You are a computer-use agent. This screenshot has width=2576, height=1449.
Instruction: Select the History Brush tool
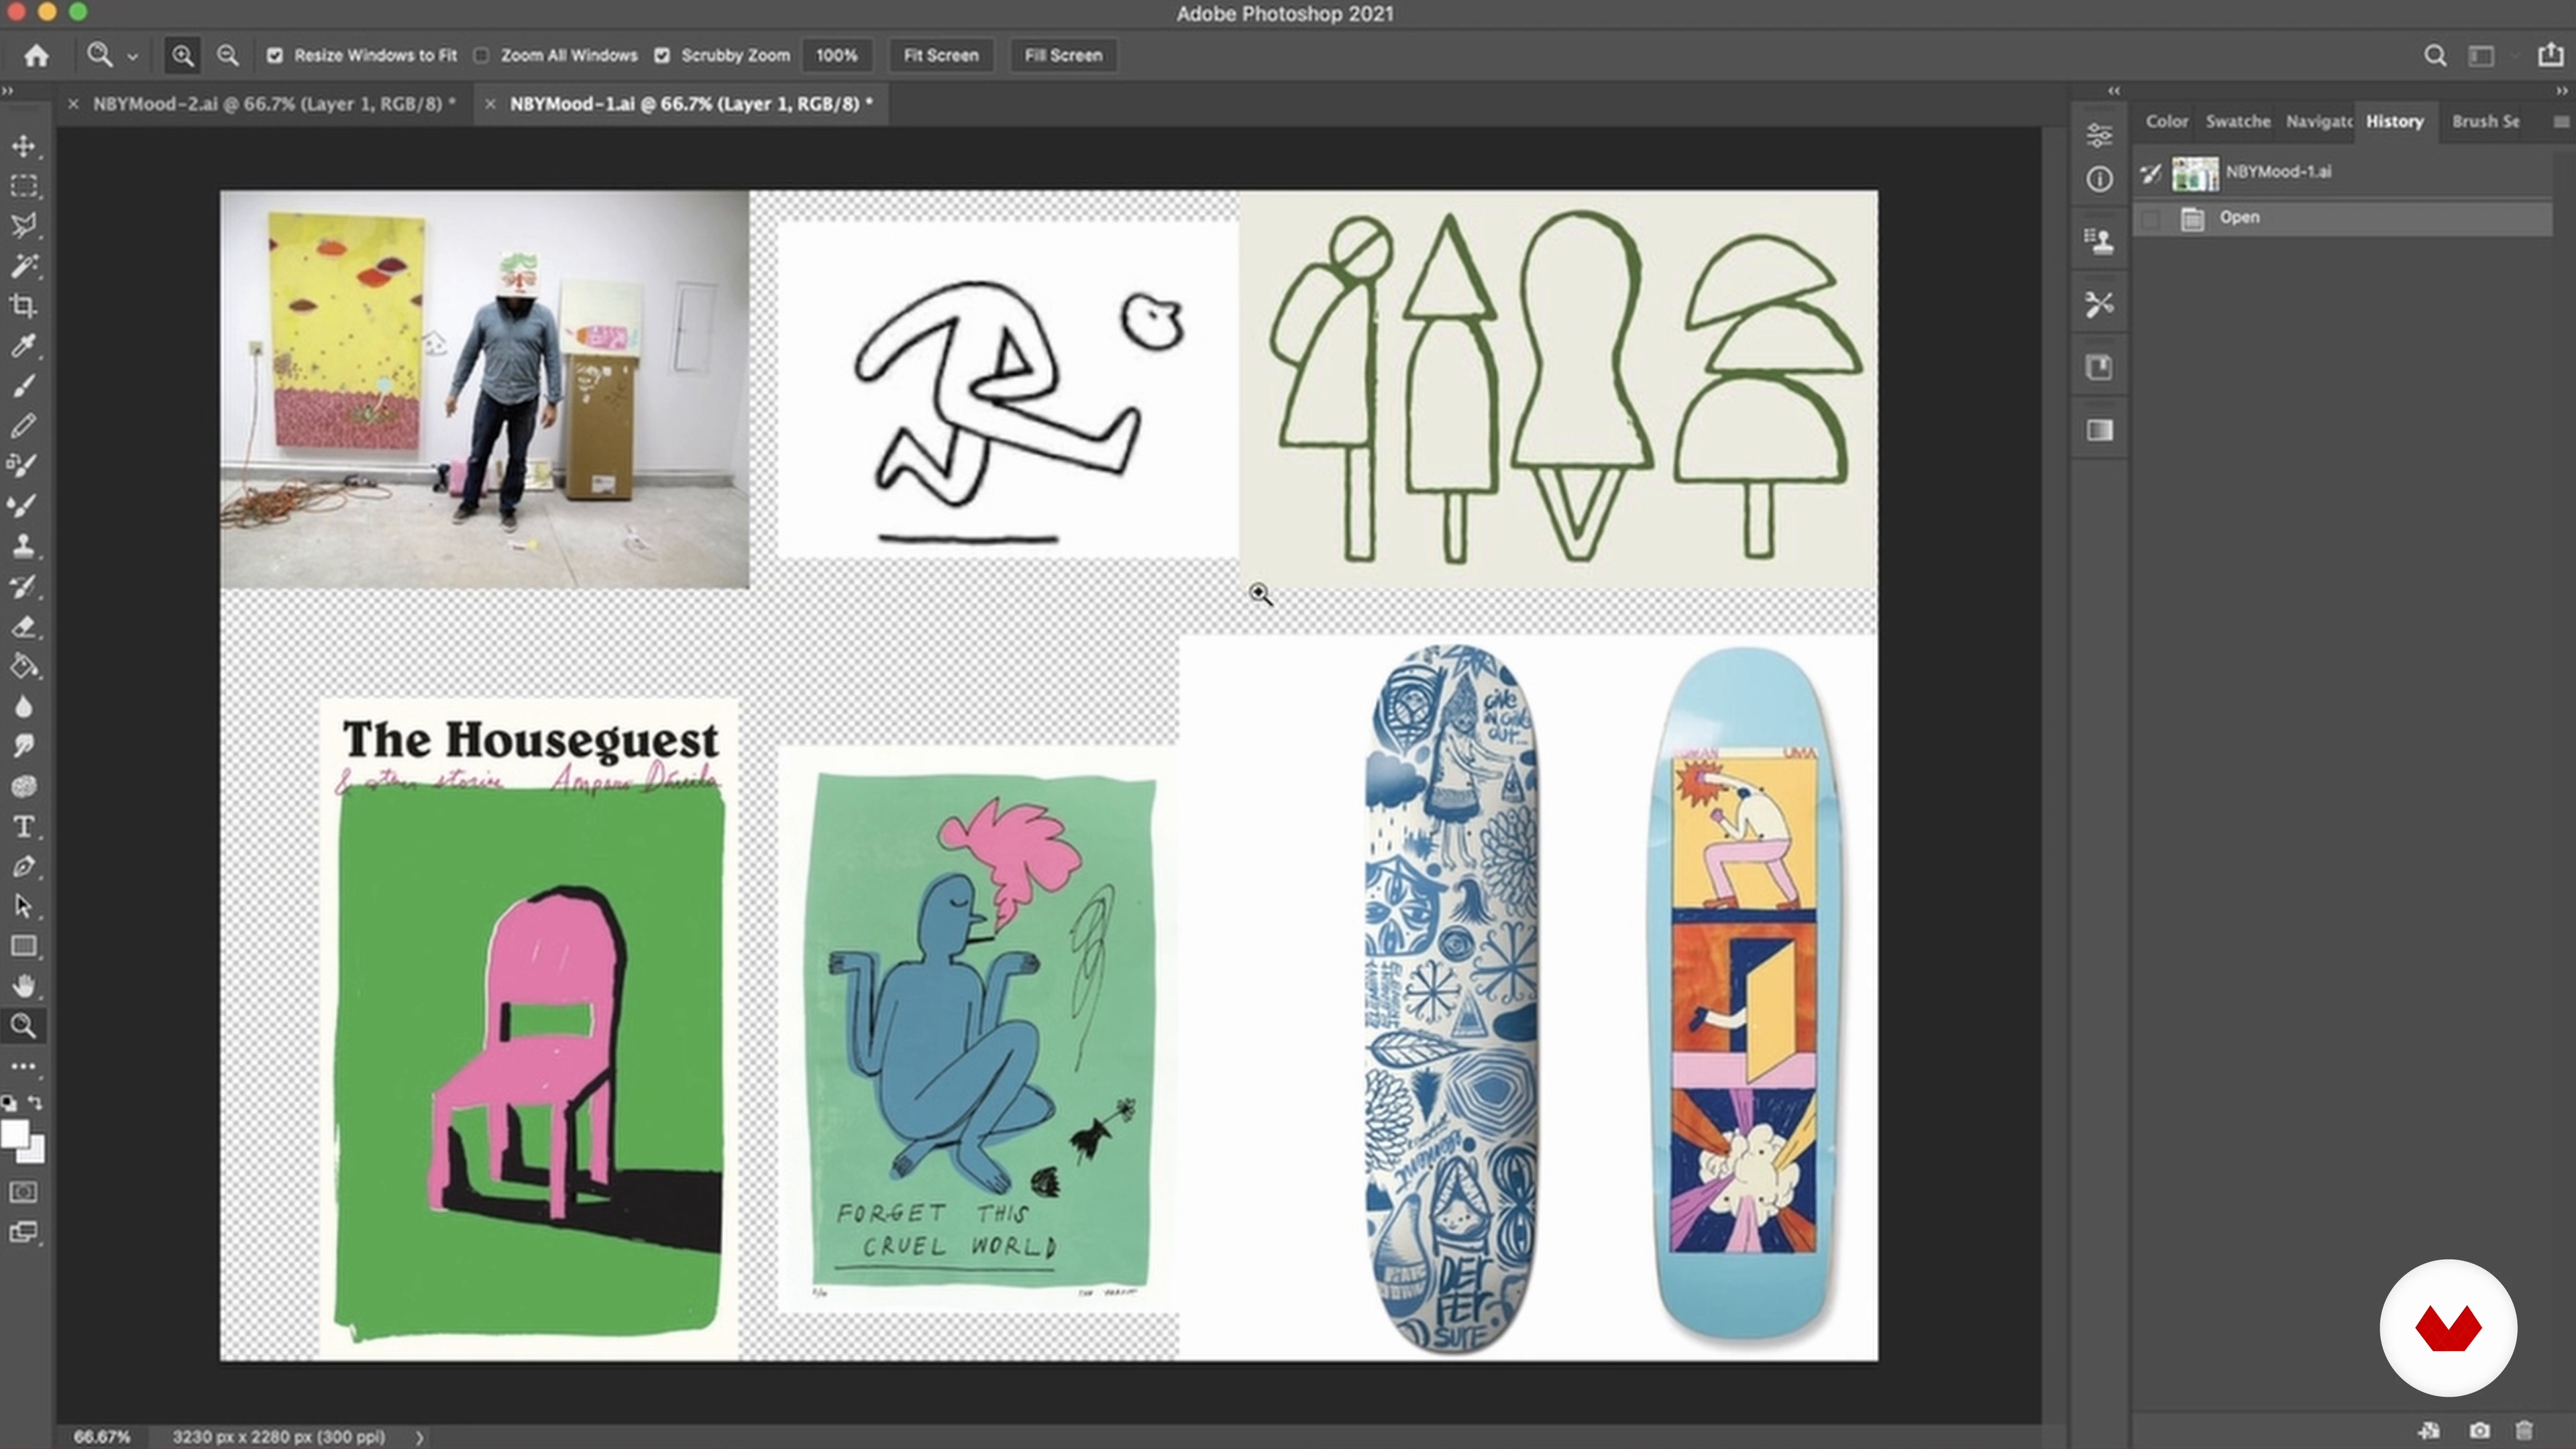[24, 586]
